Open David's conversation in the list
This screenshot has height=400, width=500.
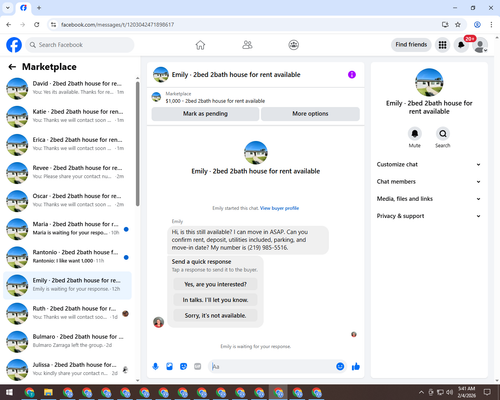coord(67,88)
